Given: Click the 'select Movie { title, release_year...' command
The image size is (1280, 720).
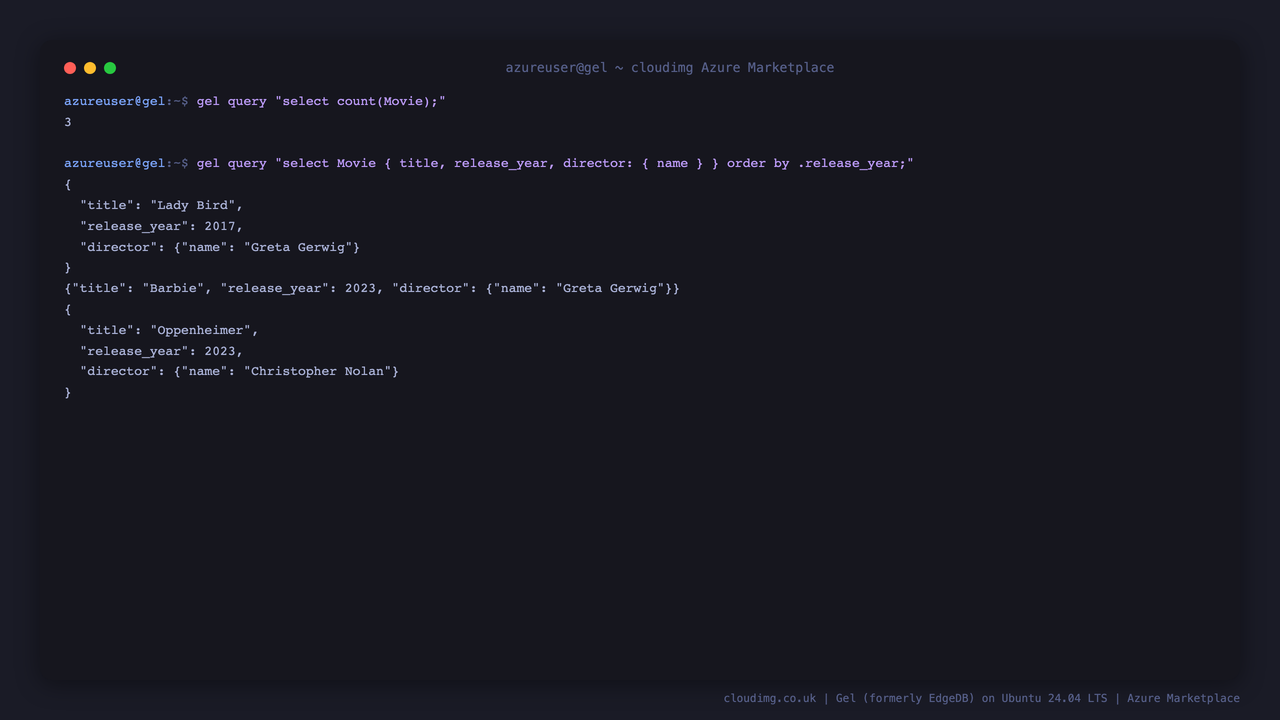Looking at the screenshot, I should click(555, 163).
